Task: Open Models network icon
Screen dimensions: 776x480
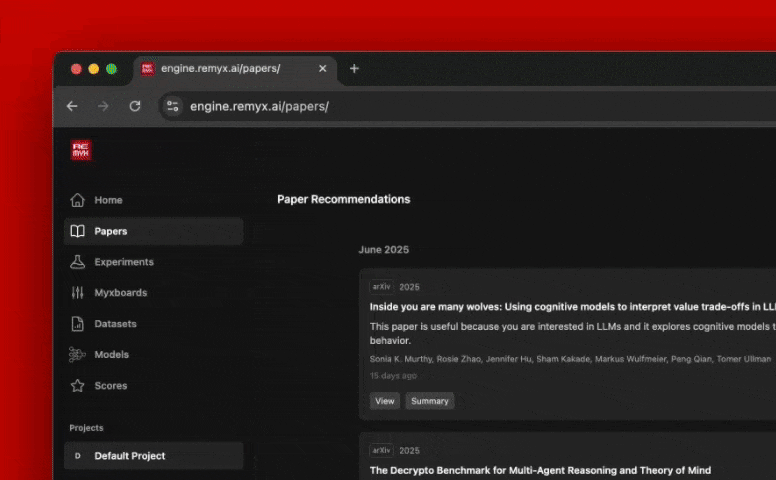Action: 77,354
